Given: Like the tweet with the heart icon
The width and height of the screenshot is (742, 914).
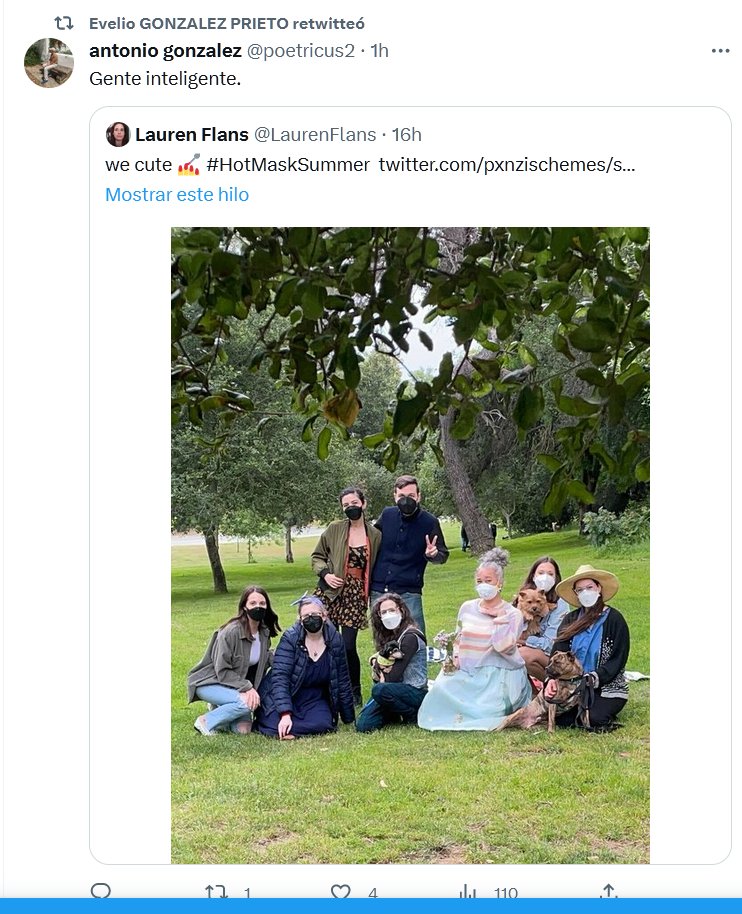Looking at the screenshot, I should pyautogui.click(x=341, y=890).
